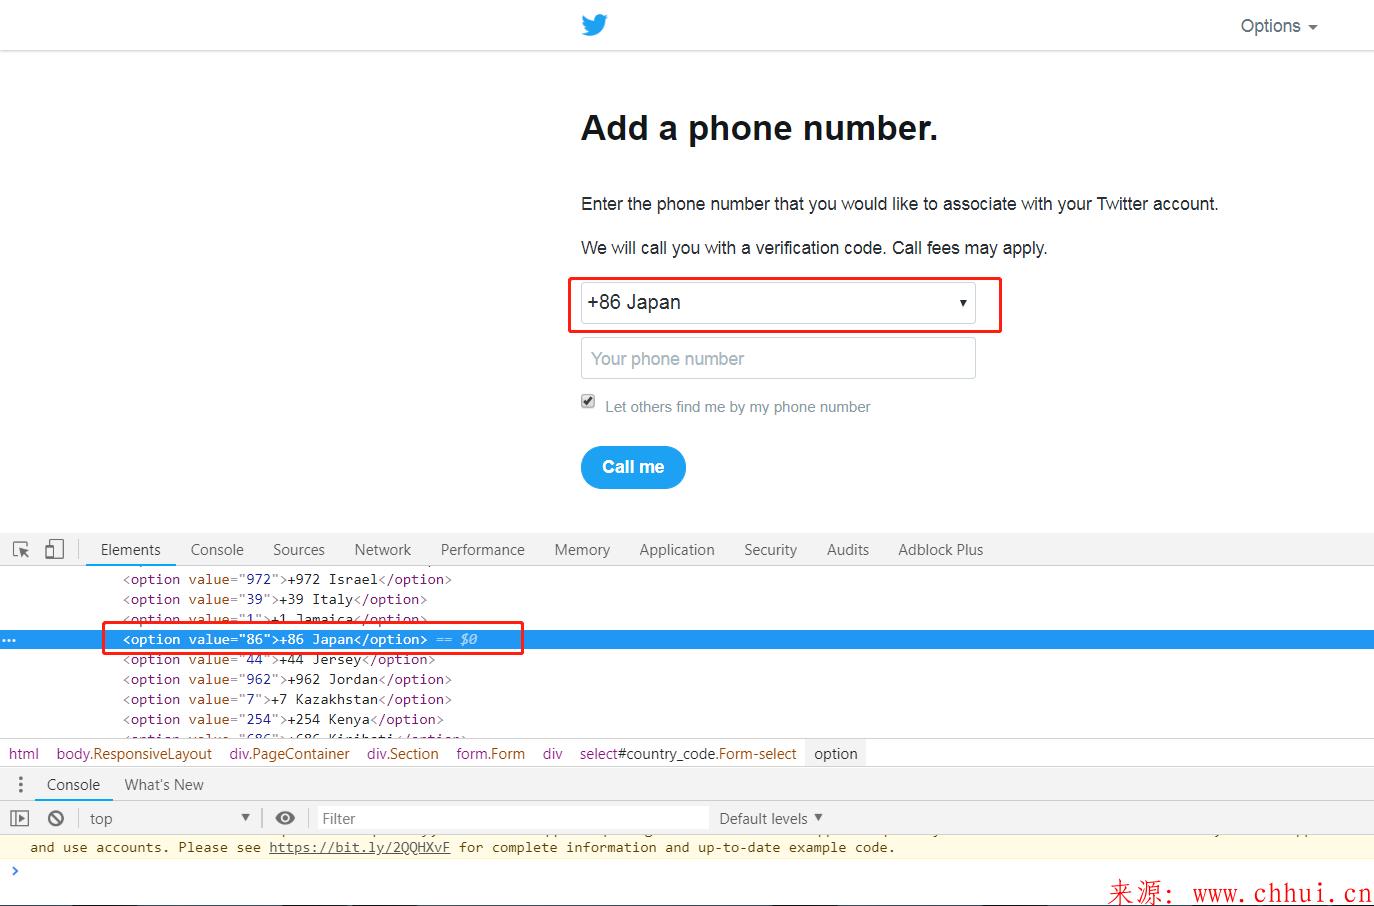This screenshot has height=906, width=1374.
Task: Click form.Form breadcrumb
Action: point(491,754)
